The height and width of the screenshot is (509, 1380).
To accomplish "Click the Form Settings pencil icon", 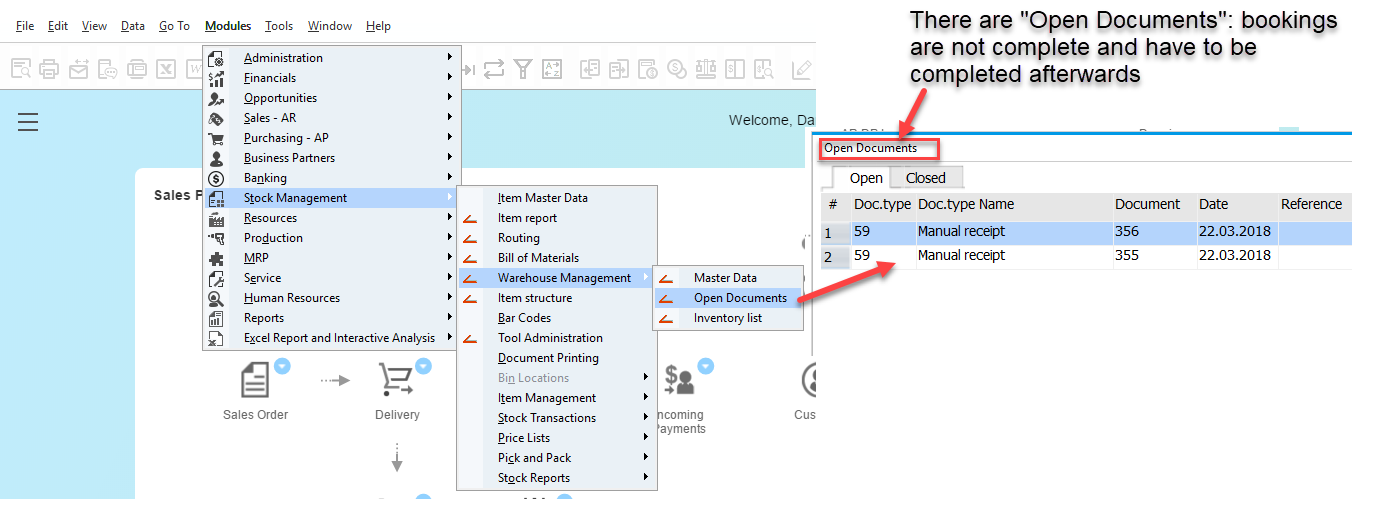I will [802, 69].
